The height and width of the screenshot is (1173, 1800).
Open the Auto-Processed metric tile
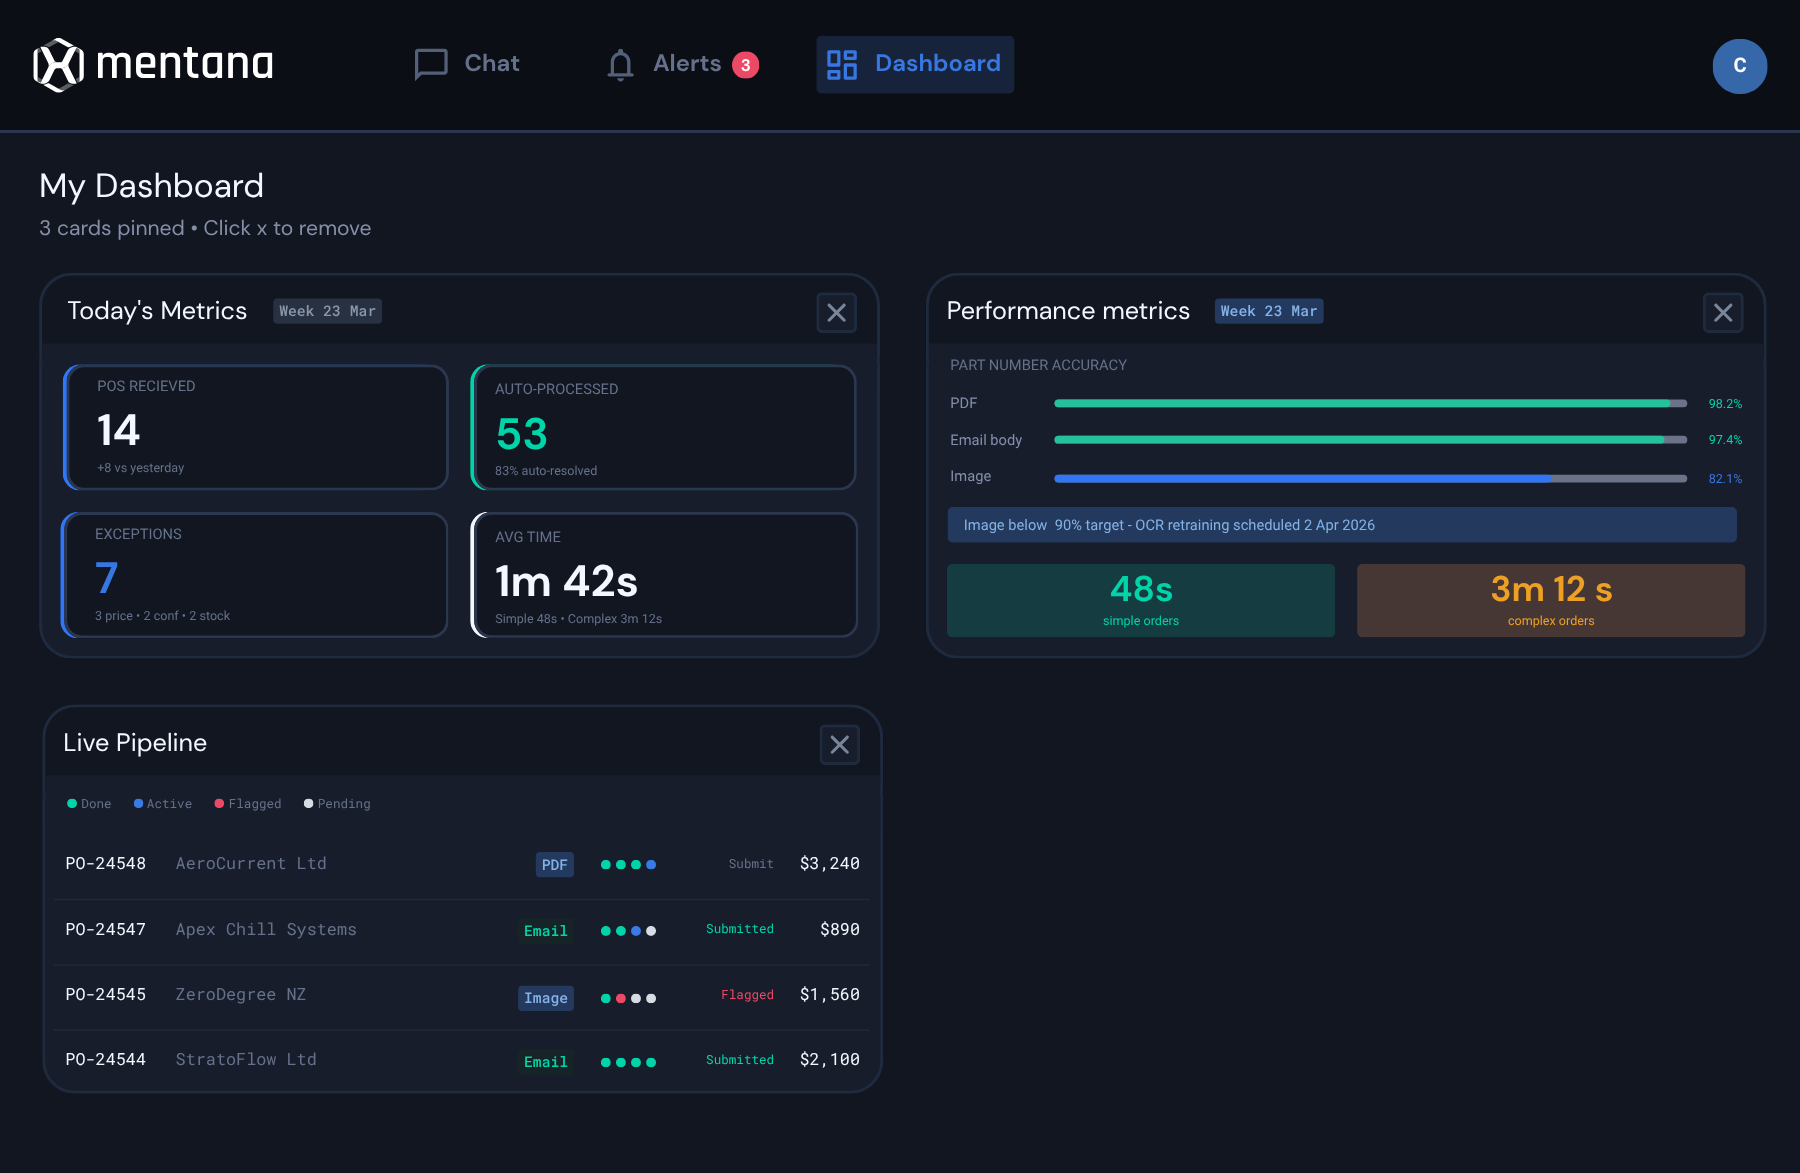click(664, 427)
